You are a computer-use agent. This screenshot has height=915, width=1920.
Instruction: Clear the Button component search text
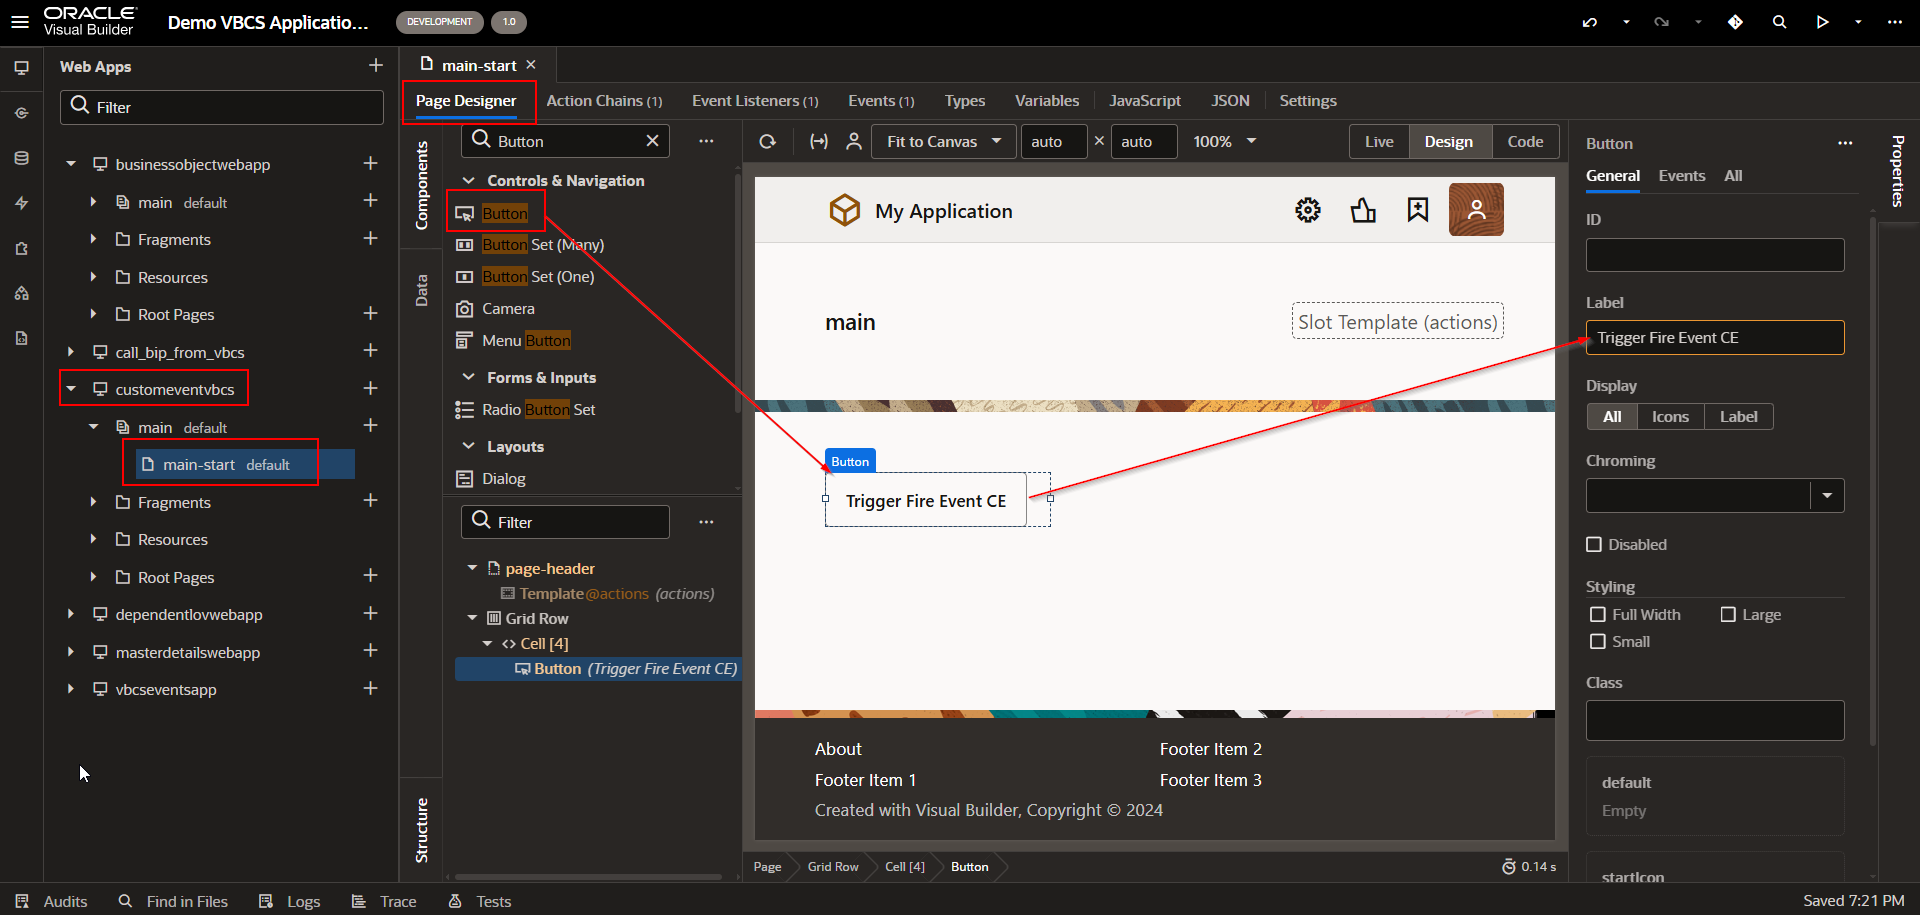click(652, 141)
